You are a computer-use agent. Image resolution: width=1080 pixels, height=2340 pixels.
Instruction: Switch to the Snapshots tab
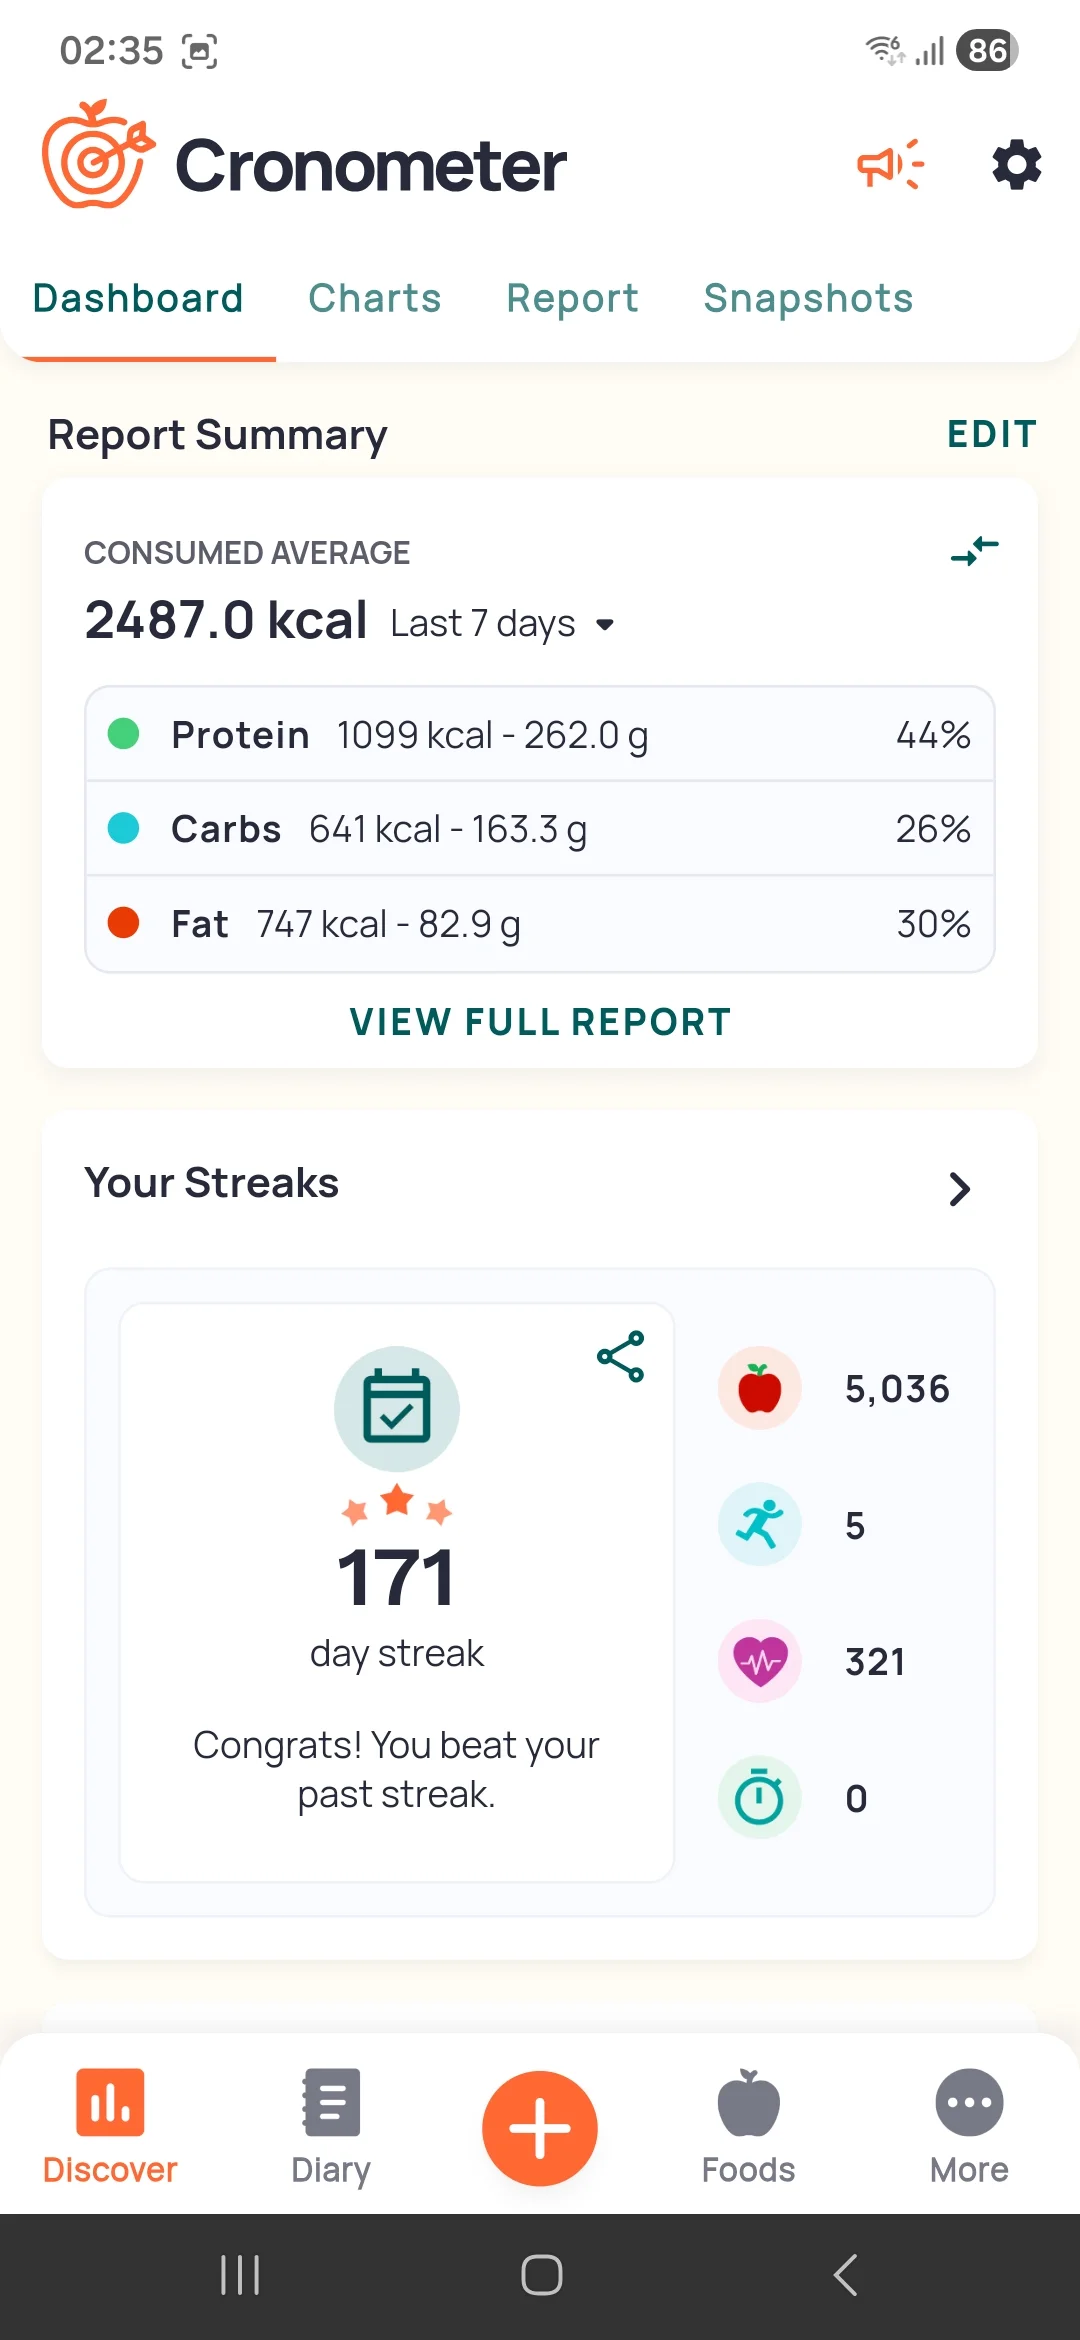coord(808,298)
